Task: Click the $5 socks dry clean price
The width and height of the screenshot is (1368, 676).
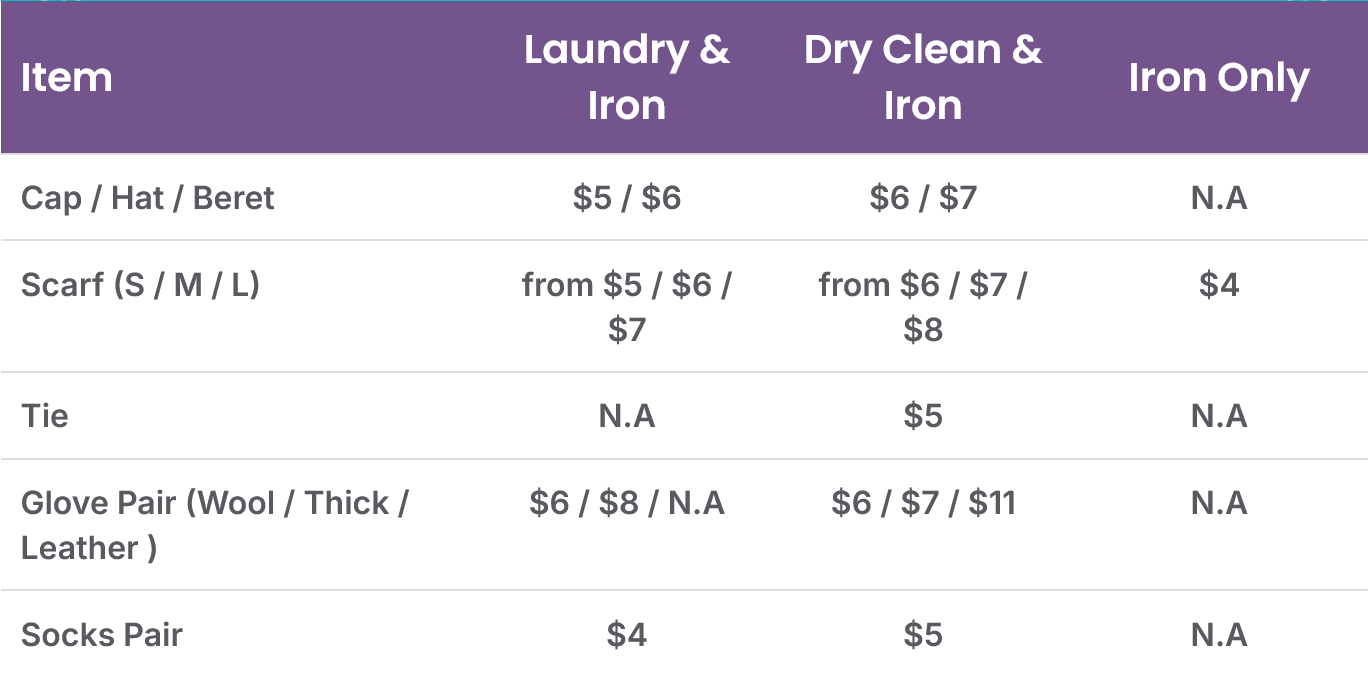Action: pyautogui.click(x=922, y=635)
